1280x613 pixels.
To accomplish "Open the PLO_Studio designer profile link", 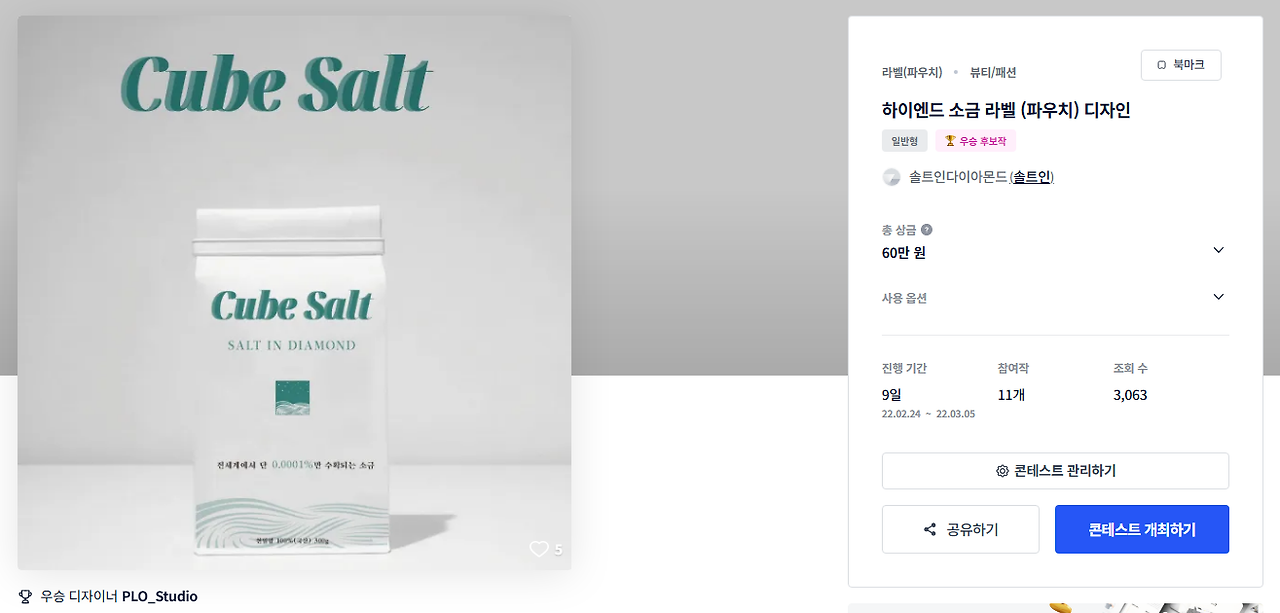I will 160,597.
